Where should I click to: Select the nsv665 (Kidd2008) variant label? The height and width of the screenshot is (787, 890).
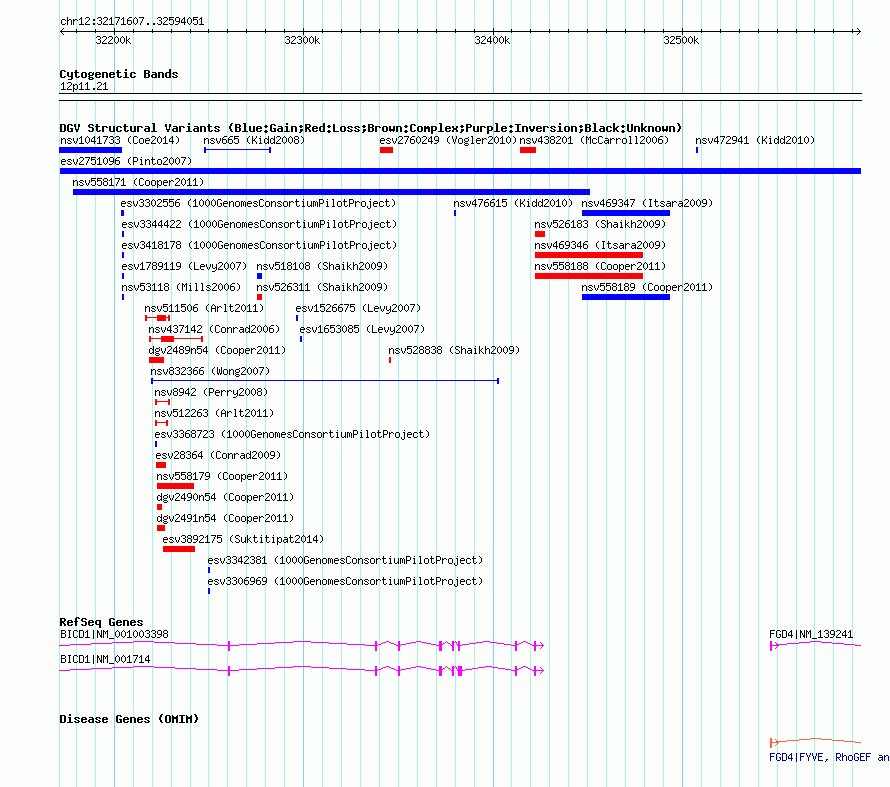[254, 140]
